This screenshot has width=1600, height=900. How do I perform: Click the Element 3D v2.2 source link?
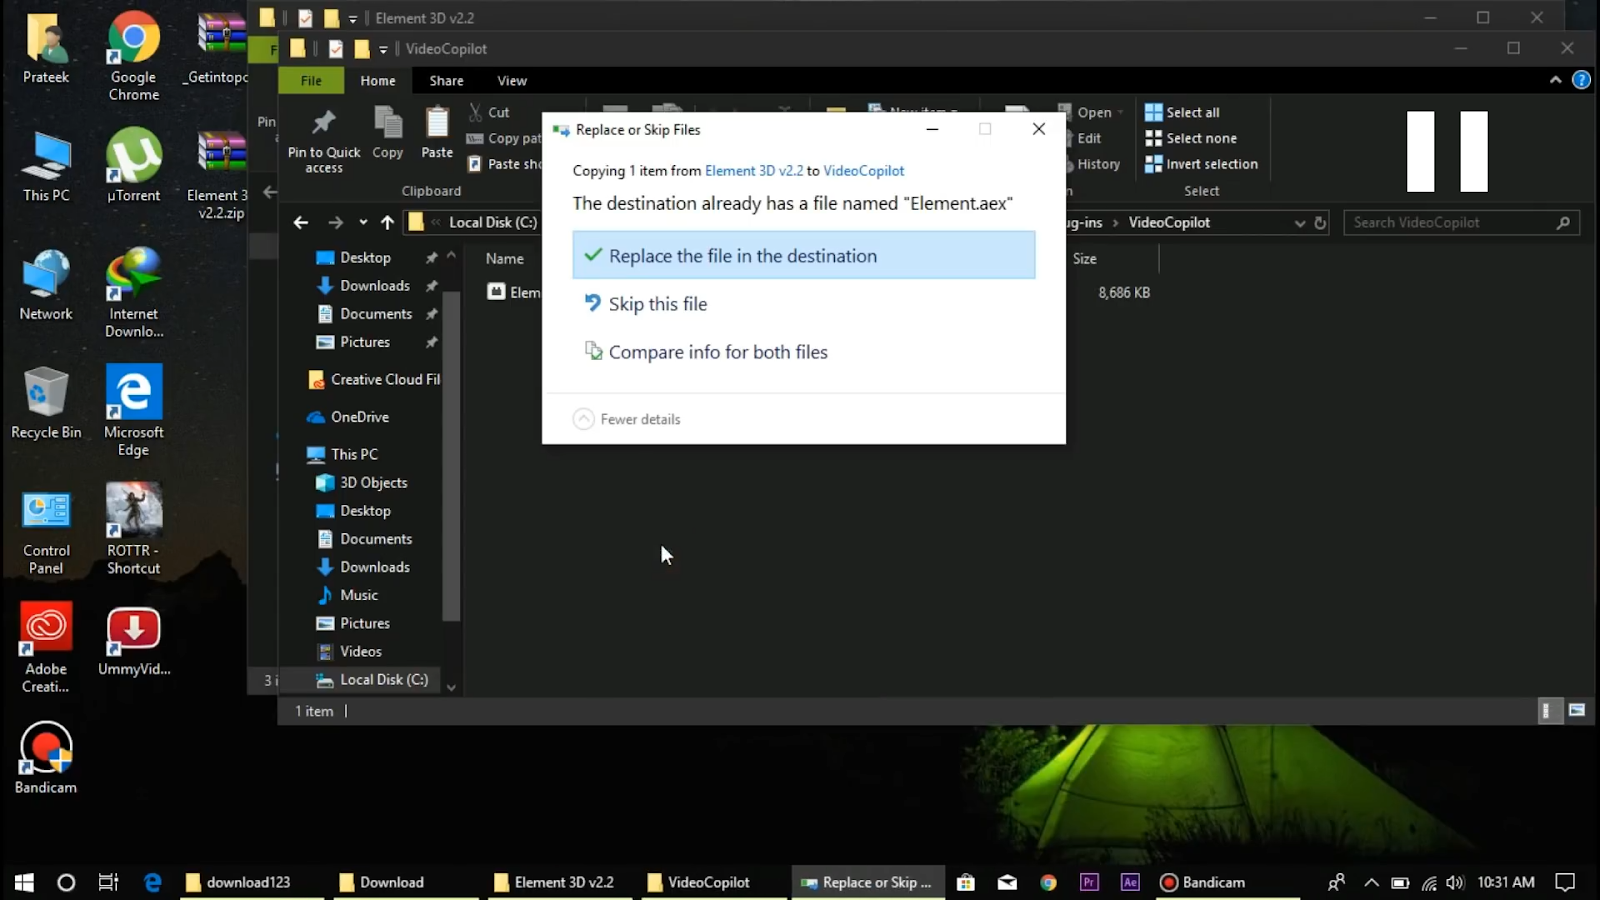click(x=754, y=171)
